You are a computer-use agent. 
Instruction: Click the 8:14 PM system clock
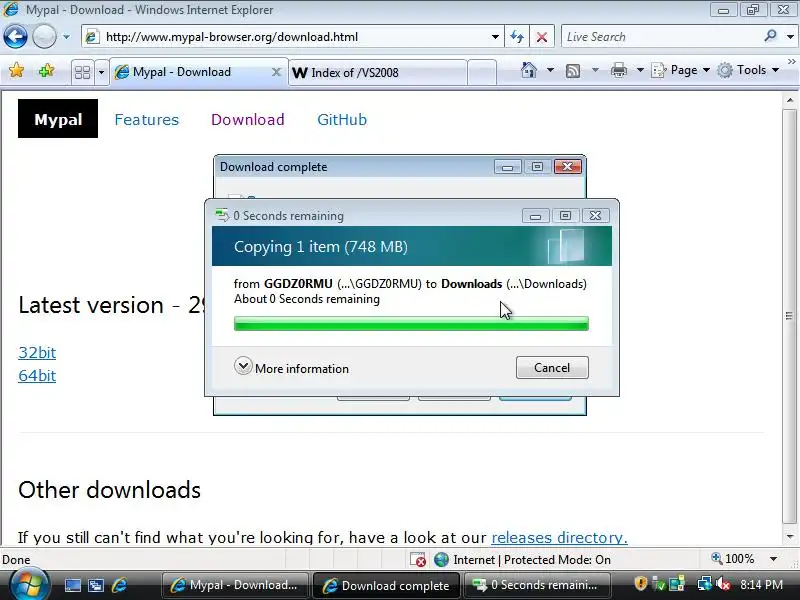tap(761, 585)
